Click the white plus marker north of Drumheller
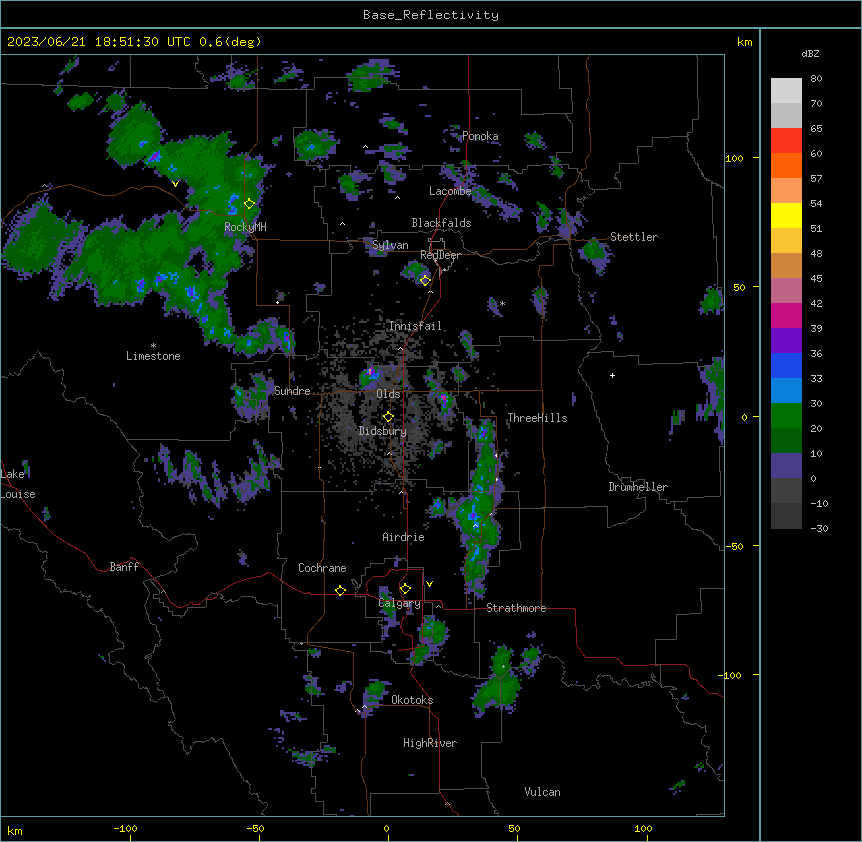 (x=612, y=375)
